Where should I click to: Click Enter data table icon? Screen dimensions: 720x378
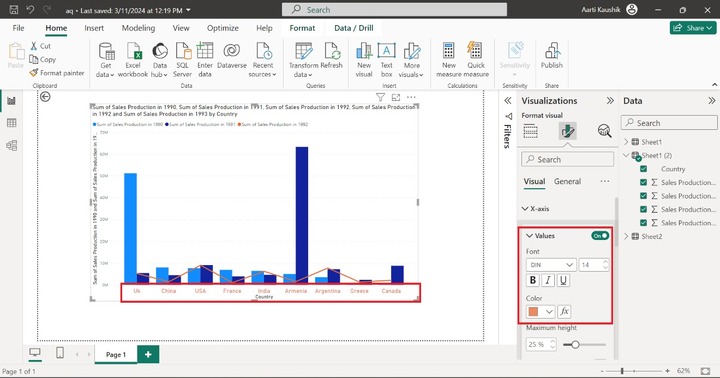click(x=205, y=60)
